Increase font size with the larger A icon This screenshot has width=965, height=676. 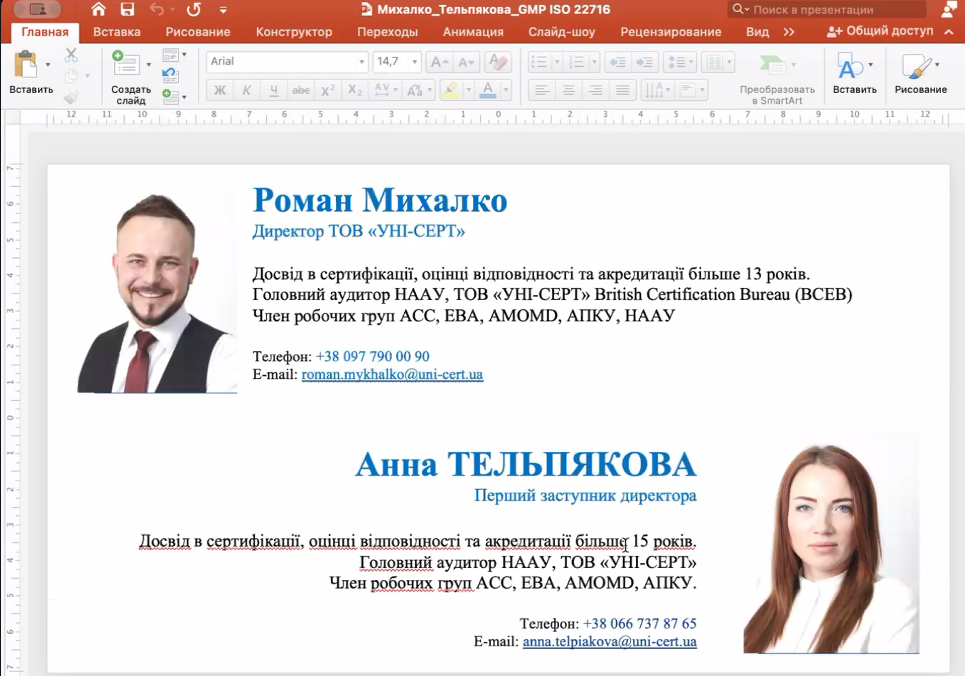436,62
